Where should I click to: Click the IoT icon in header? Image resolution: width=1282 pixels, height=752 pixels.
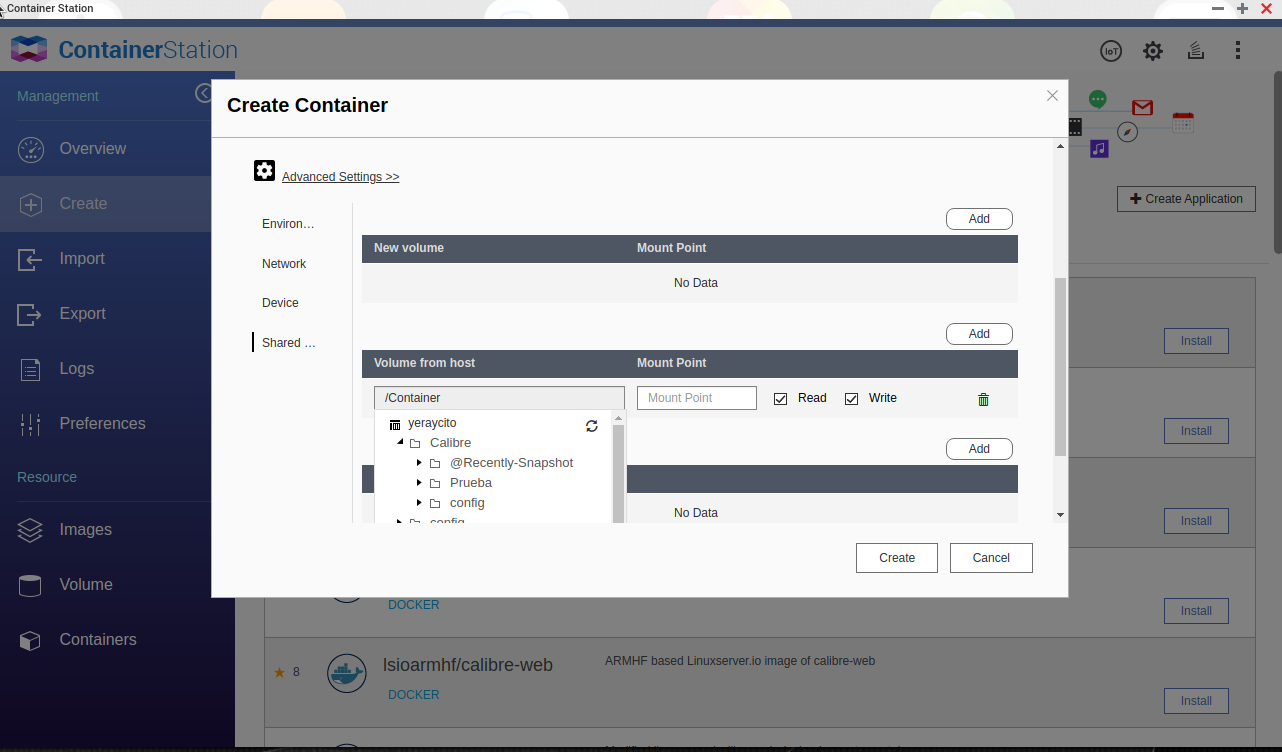[x=1110, y=51]
